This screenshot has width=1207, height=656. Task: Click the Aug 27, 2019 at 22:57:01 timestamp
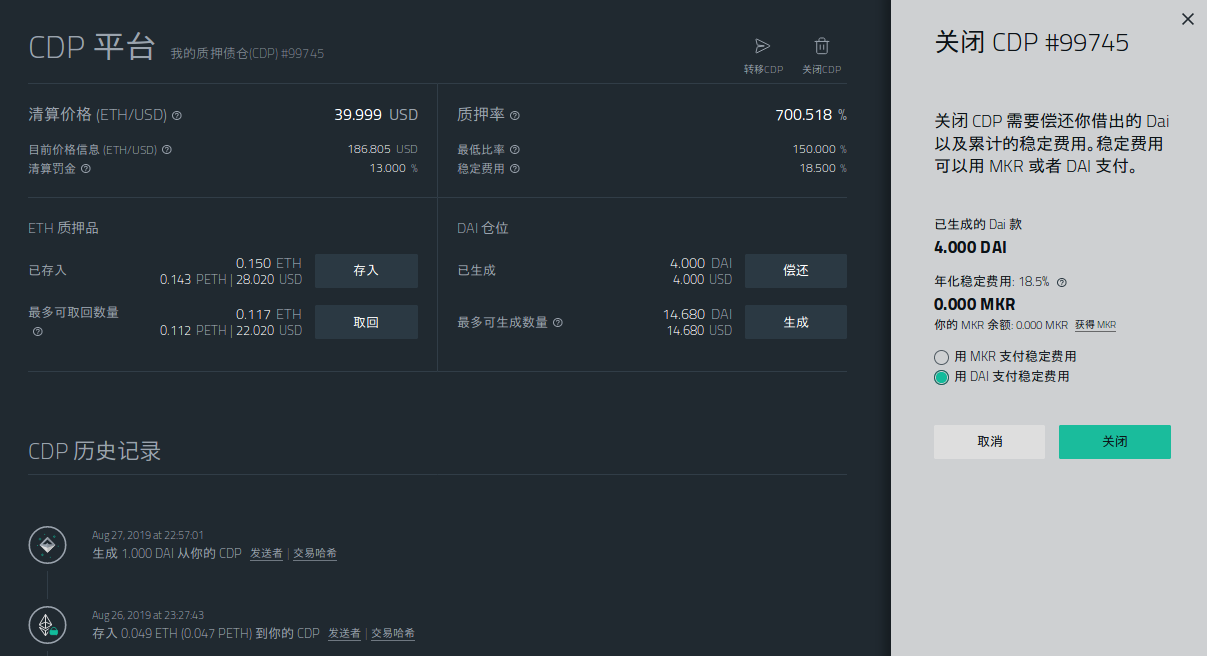[148, 536]
